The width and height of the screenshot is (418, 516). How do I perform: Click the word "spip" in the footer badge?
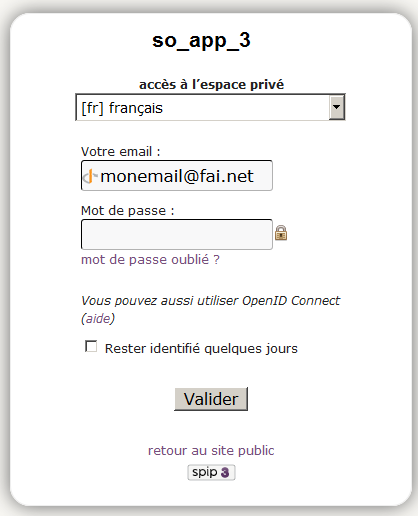pos(204,472)
